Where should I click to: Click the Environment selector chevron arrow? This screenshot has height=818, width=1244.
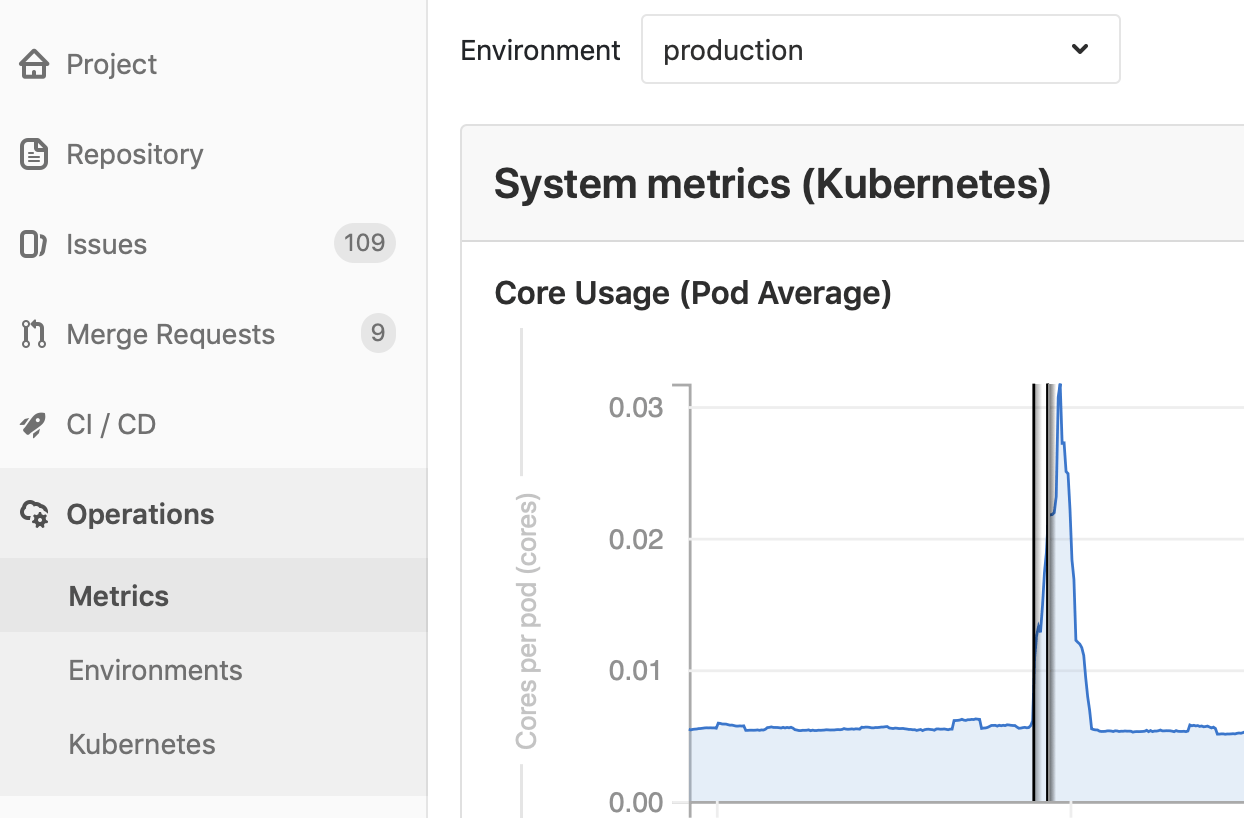pos(1078,49)
